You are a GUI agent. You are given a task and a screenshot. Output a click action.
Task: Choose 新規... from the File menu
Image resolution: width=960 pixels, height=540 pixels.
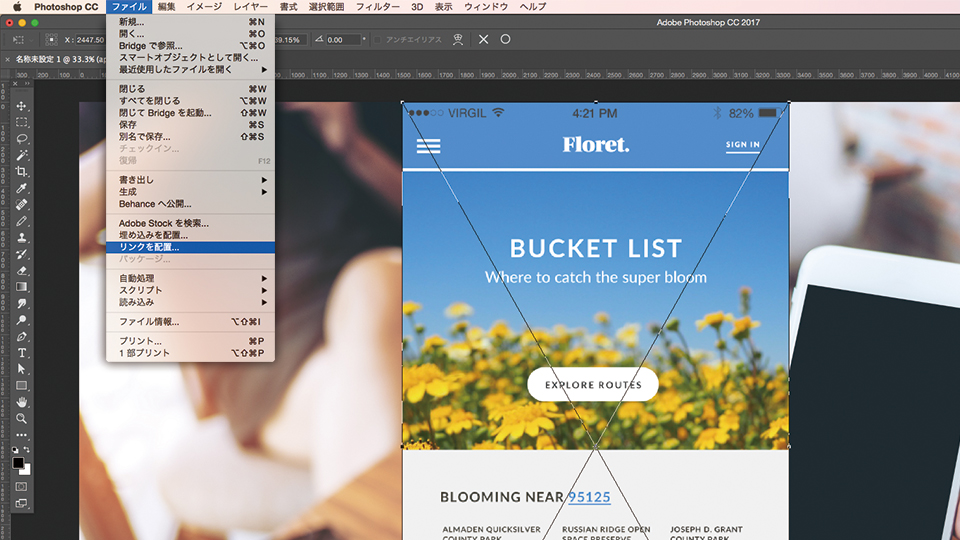[190, 21]
